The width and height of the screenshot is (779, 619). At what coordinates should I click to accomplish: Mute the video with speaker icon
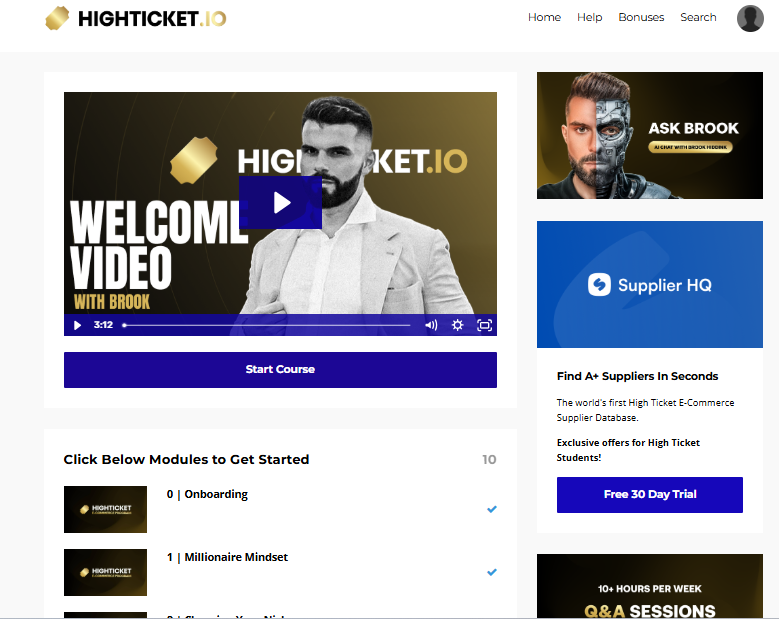pyautogui.click(x=431, y=325)
